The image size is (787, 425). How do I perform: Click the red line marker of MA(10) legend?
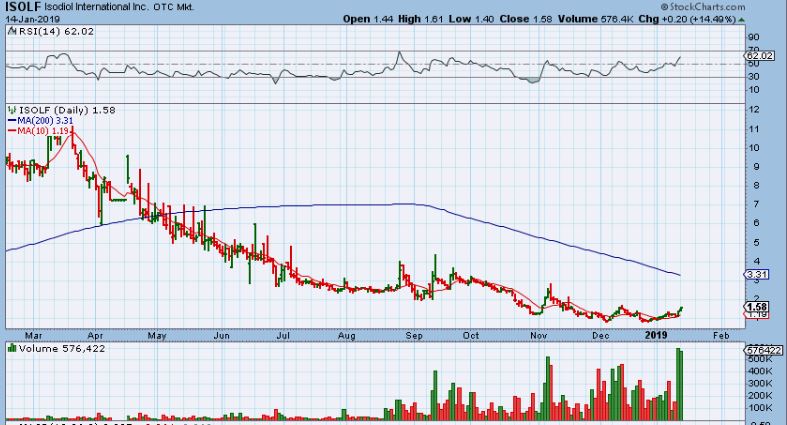tap(12, 131)
